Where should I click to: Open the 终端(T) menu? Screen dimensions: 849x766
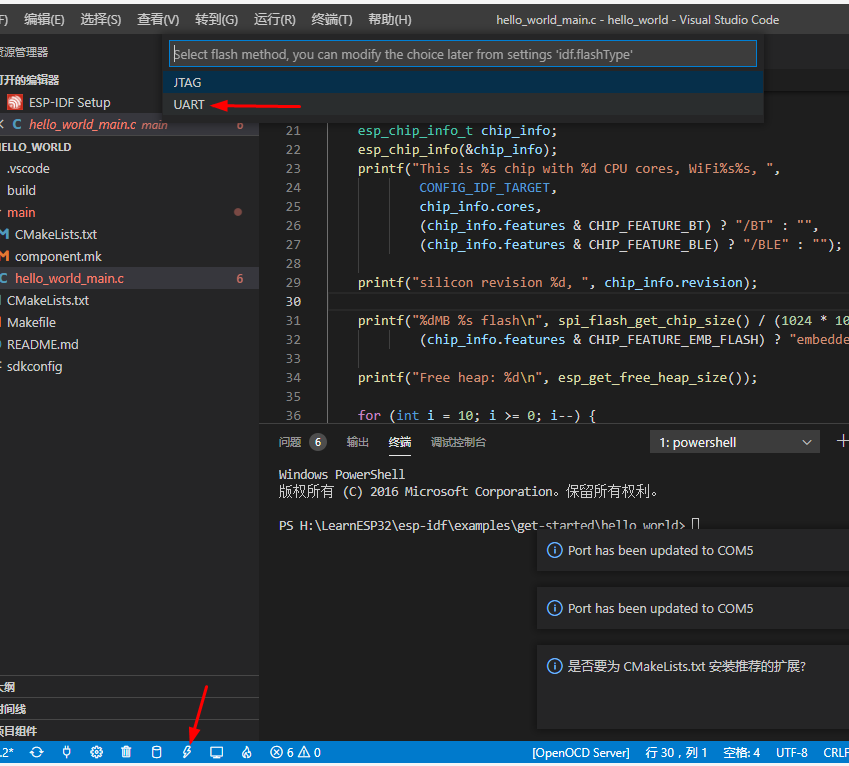point(332,20)
